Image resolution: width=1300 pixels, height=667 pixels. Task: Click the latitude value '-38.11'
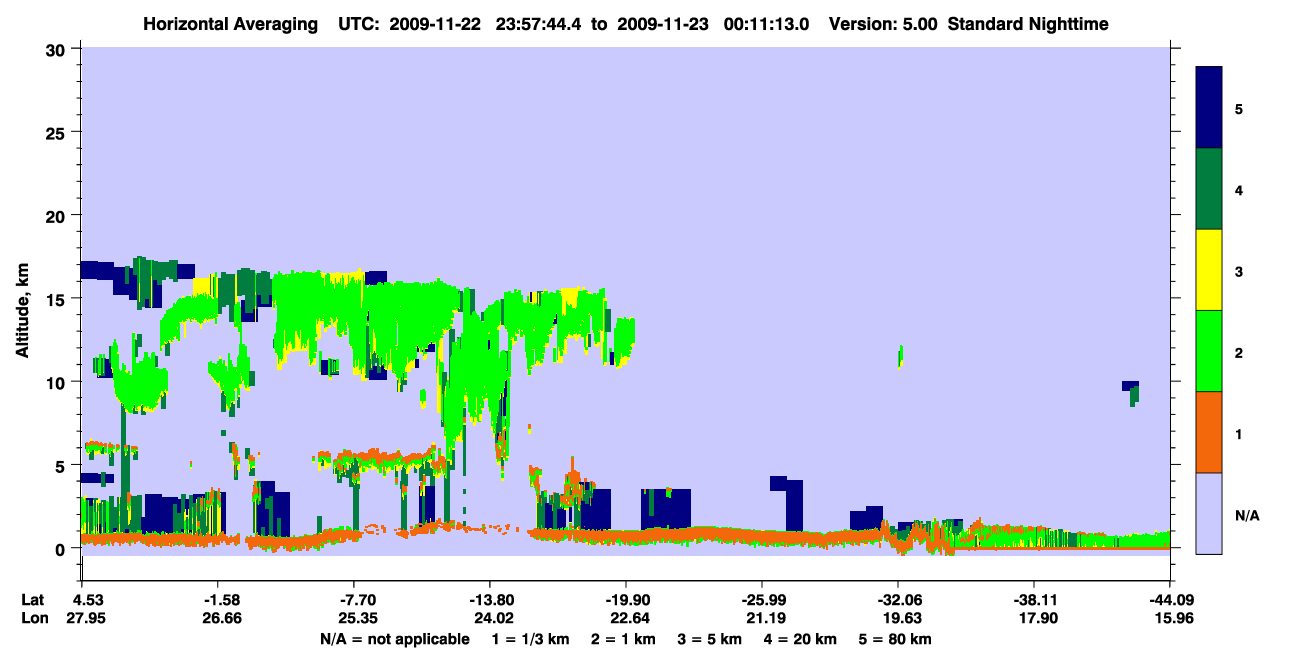(1033, 600)
